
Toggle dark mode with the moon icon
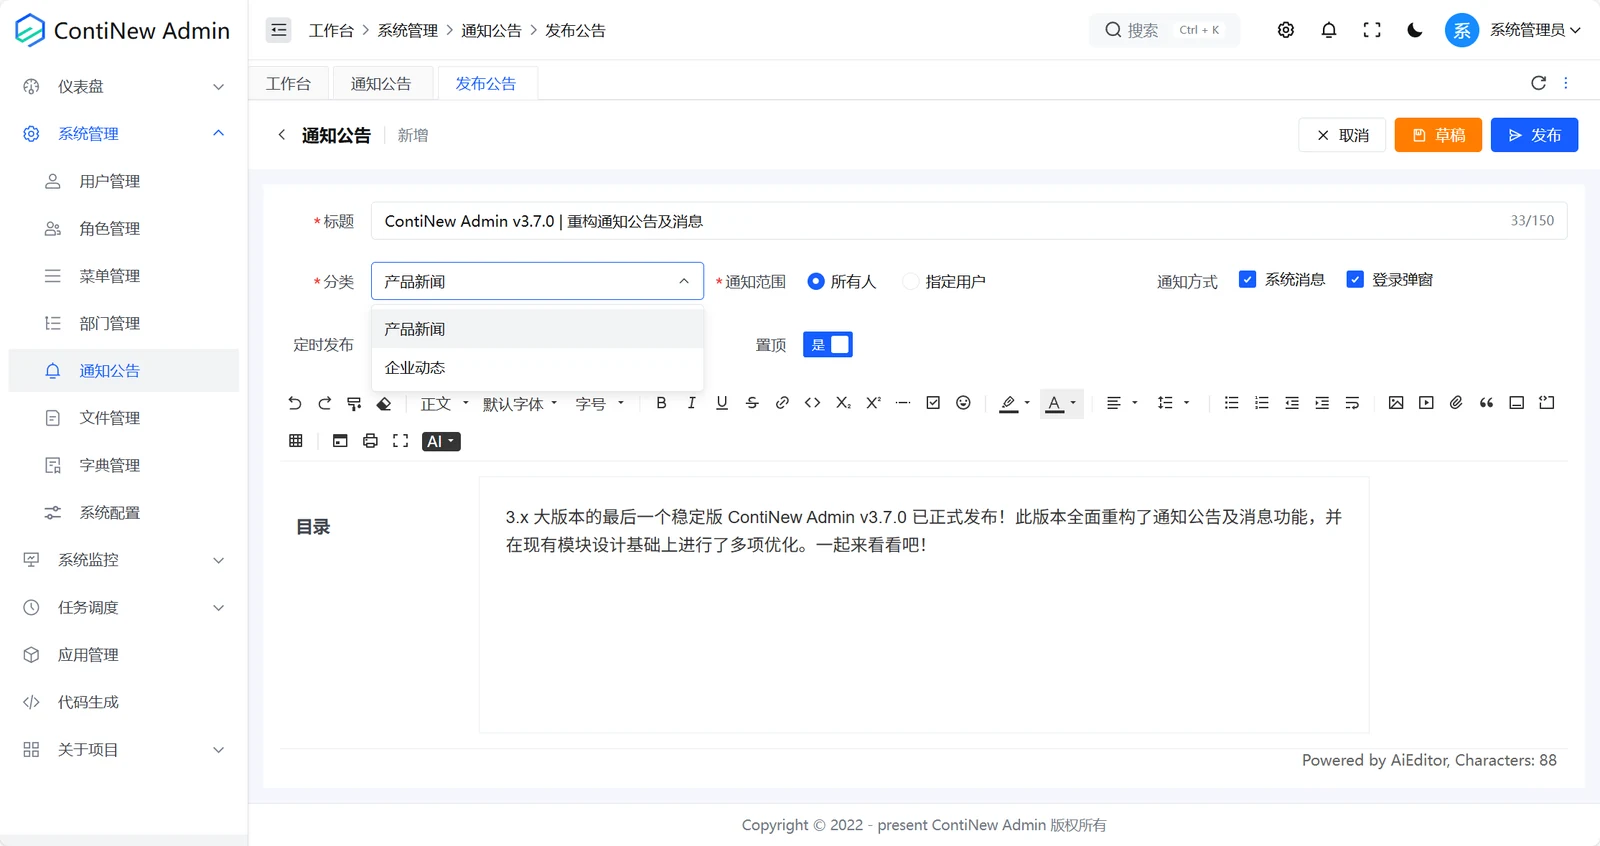coord(1414,30)
